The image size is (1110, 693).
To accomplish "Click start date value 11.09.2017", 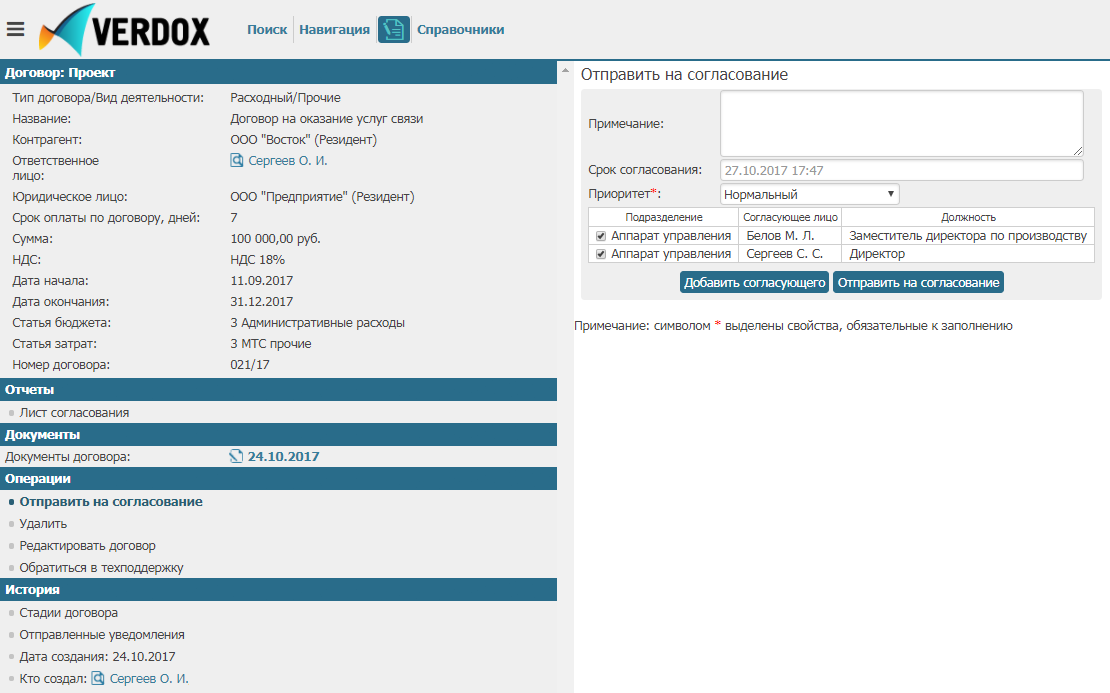I will pyautogui.click(x=261, y=281).
